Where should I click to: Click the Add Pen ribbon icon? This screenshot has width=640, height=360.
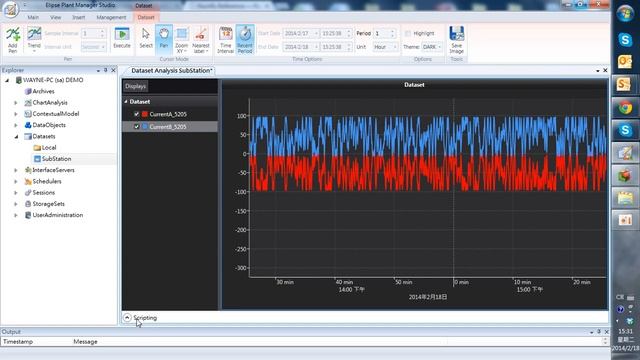tap(13, 40)
